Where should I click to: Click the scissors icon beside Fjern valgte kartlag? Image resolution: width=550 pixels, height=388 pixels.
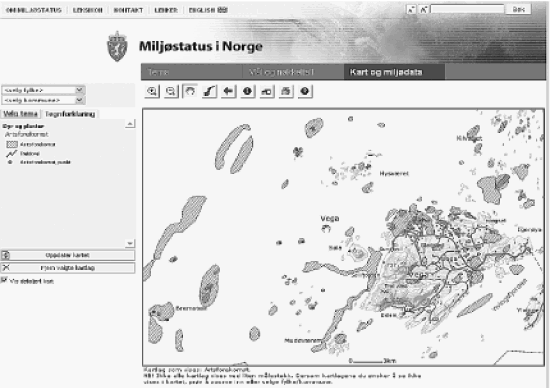pos(6,268)
